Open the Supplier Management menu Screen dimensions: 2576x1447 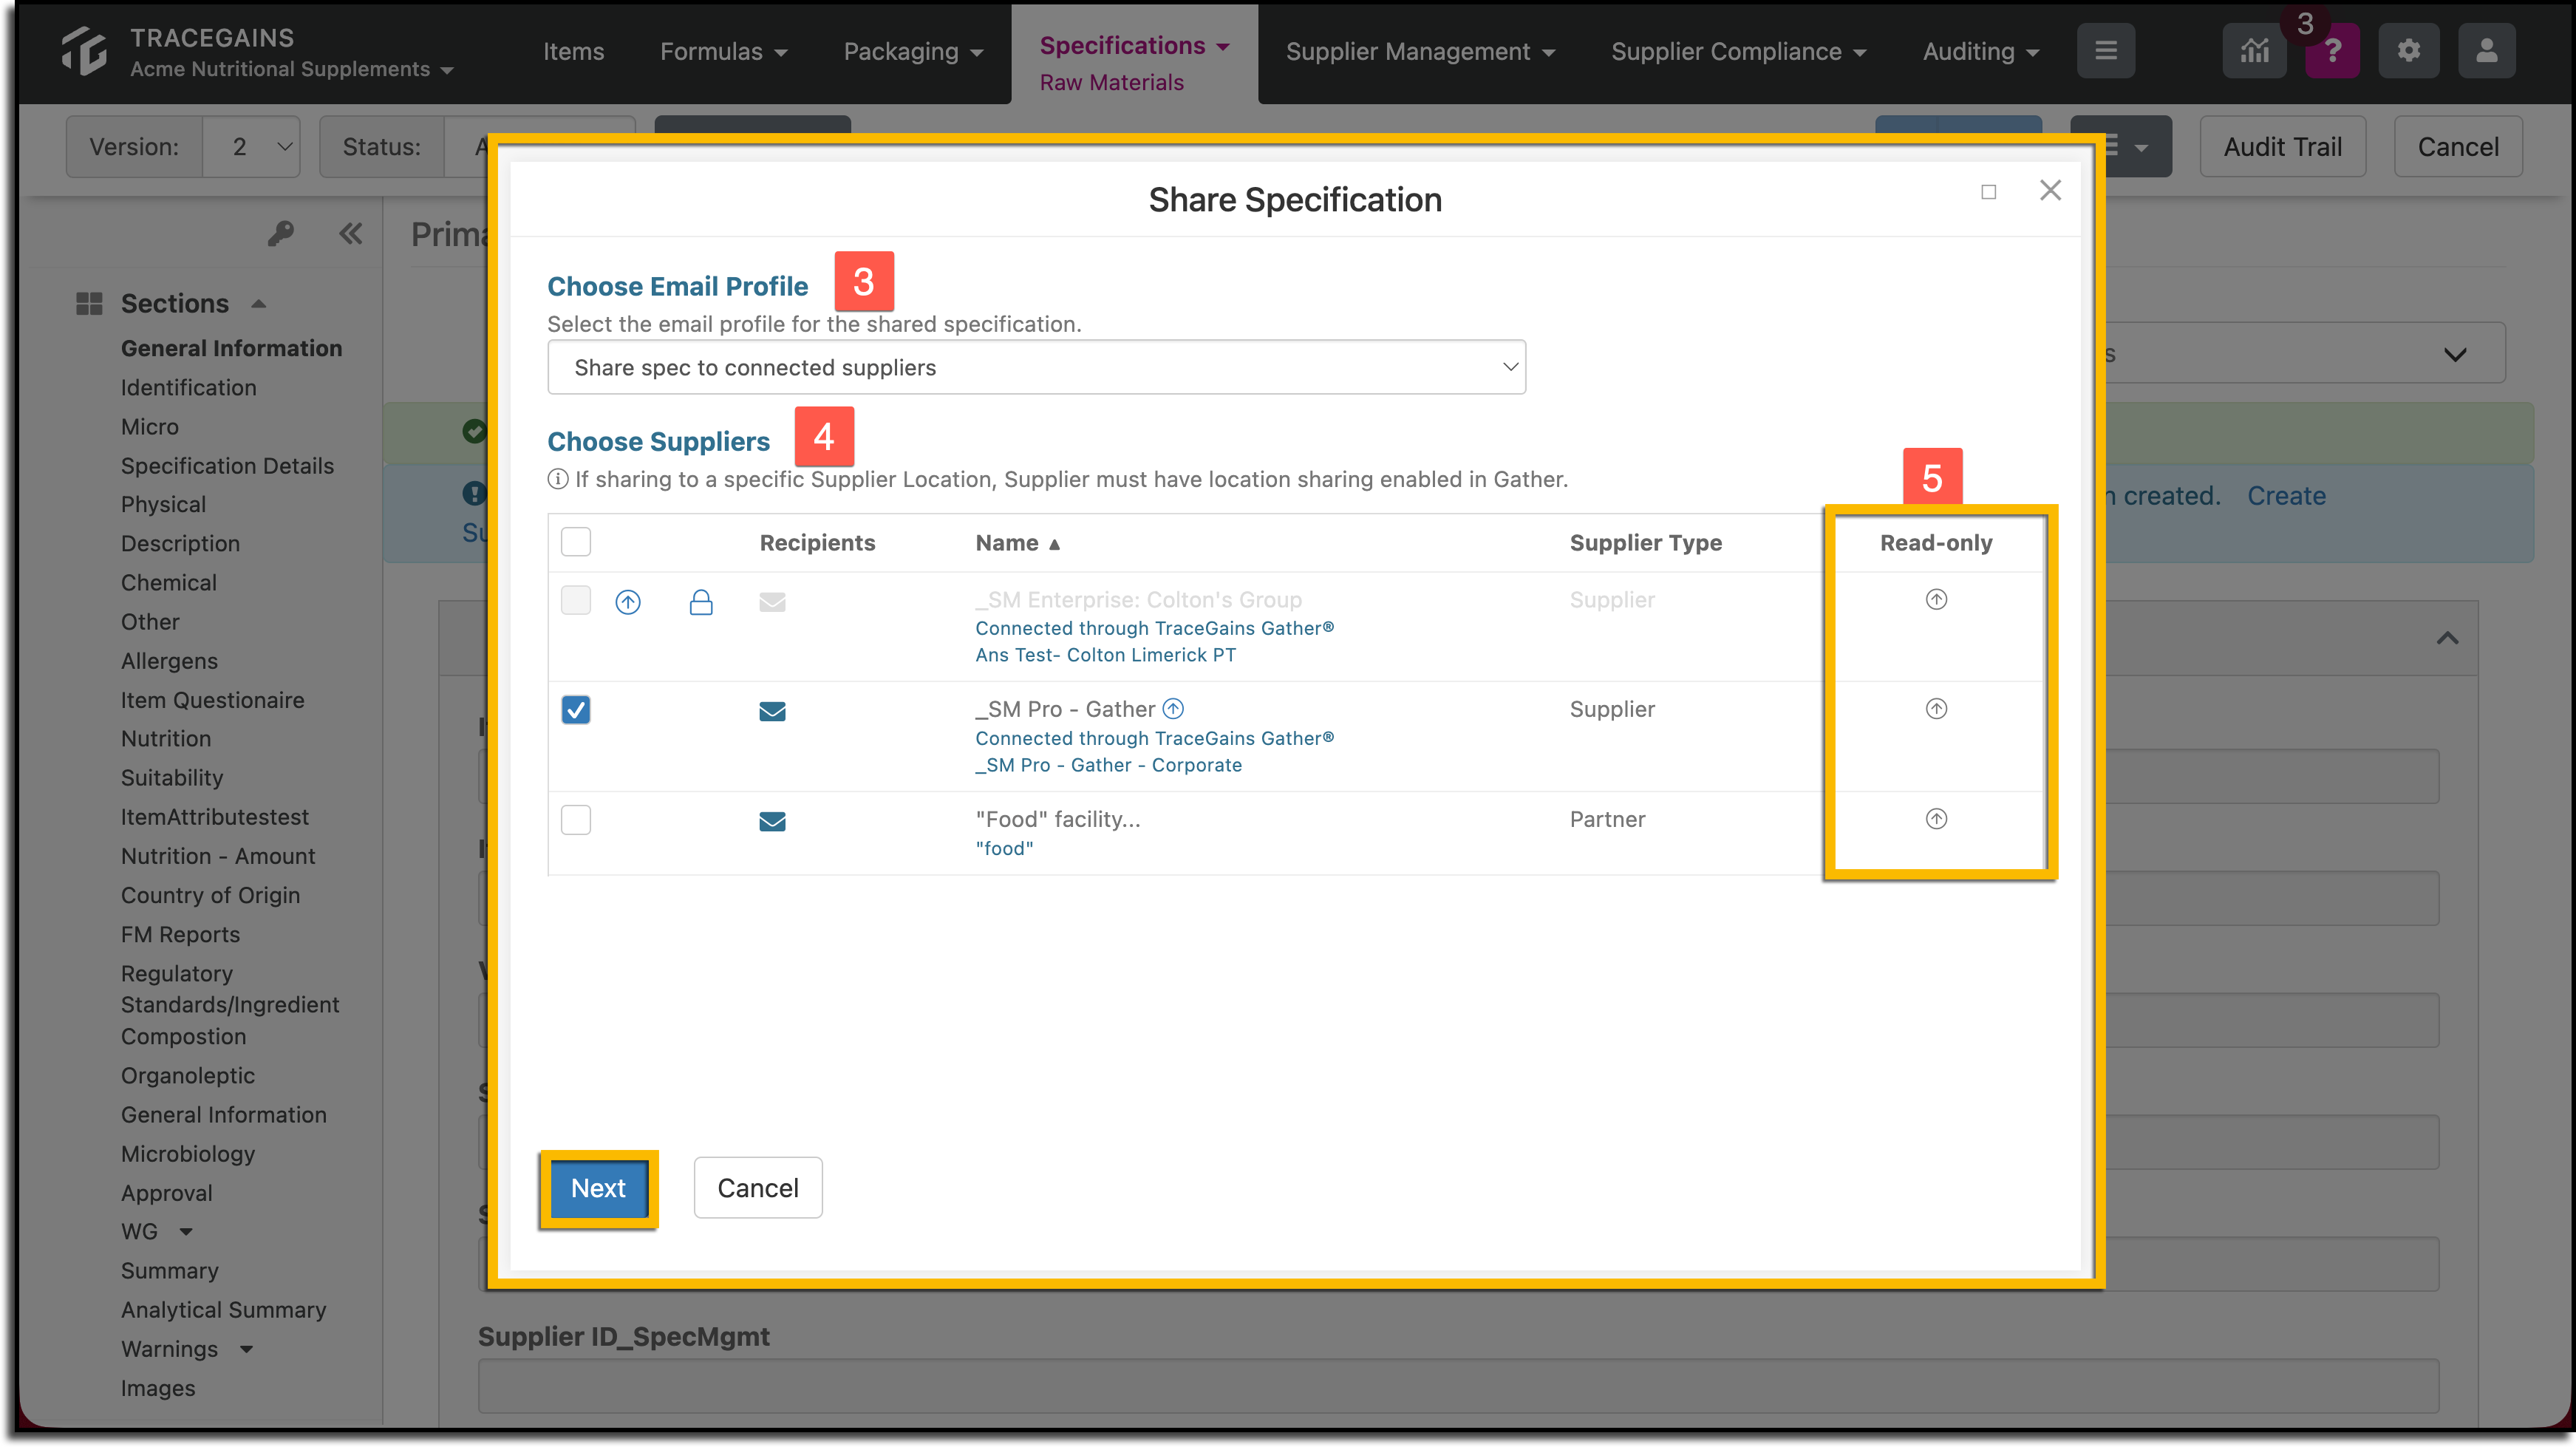point(1420,51)
